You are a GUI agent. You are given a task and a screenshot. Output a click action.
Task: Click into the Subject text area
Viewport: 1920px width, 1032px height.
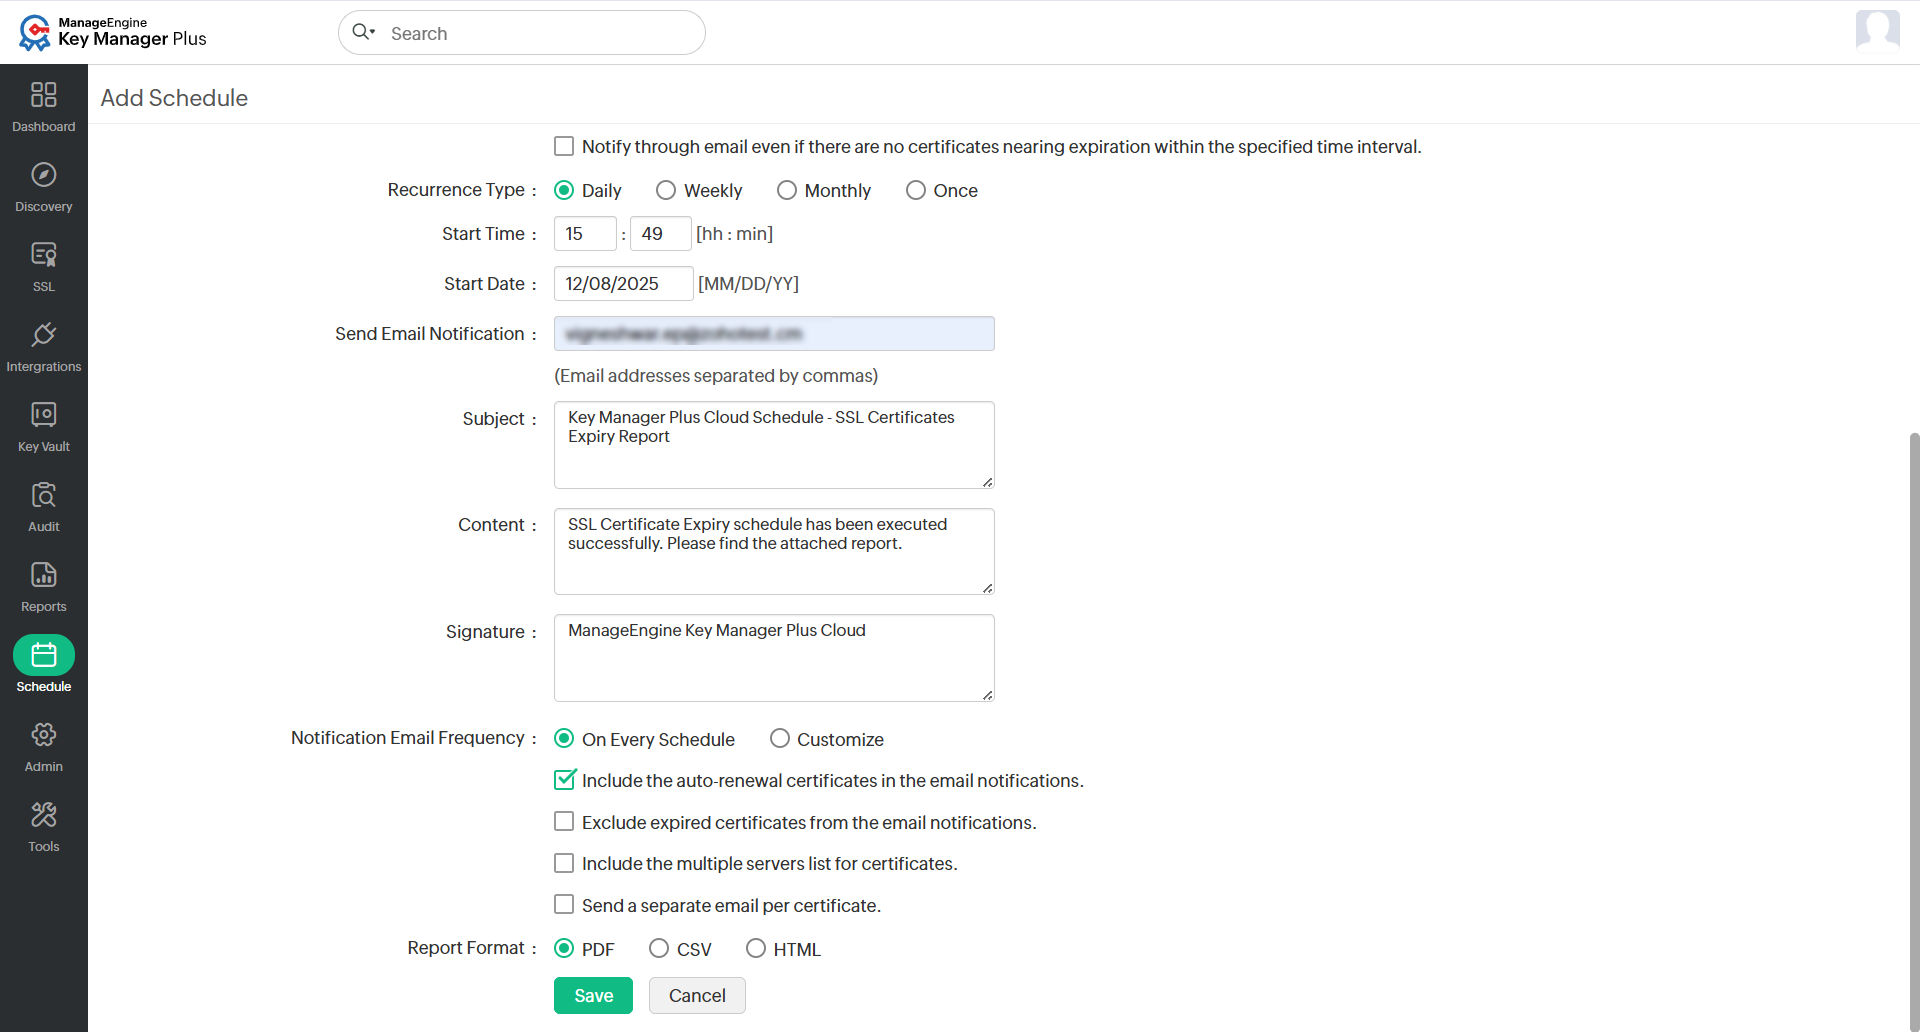coord(774,445)
